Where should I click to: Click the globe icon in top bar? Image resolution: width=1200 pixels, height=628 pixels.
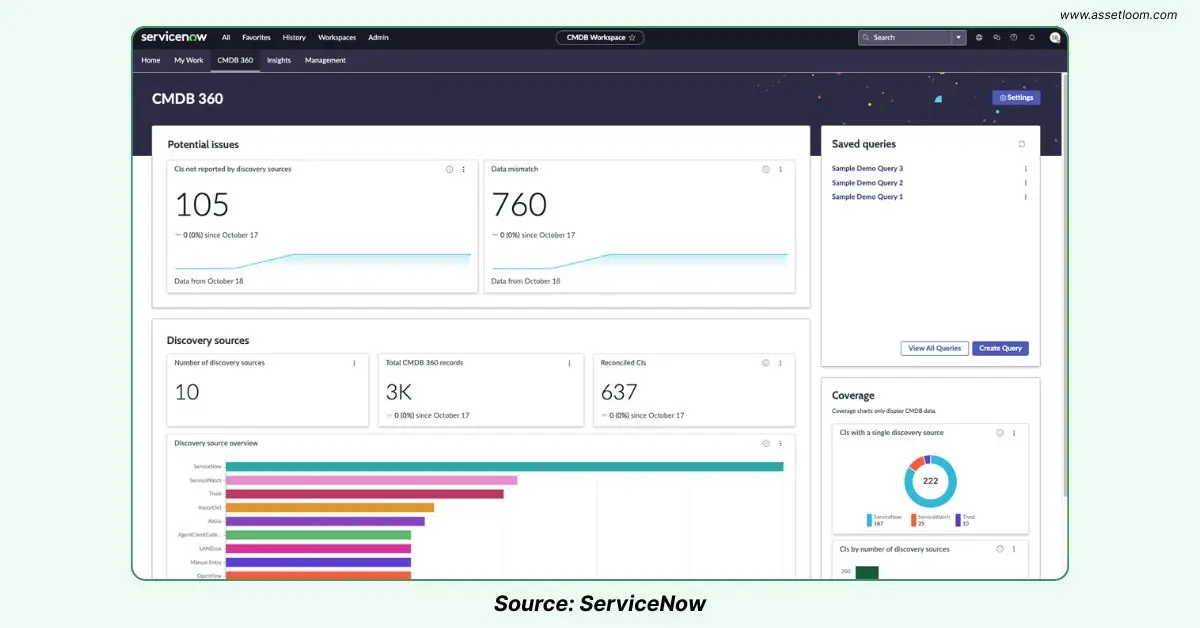979,37
